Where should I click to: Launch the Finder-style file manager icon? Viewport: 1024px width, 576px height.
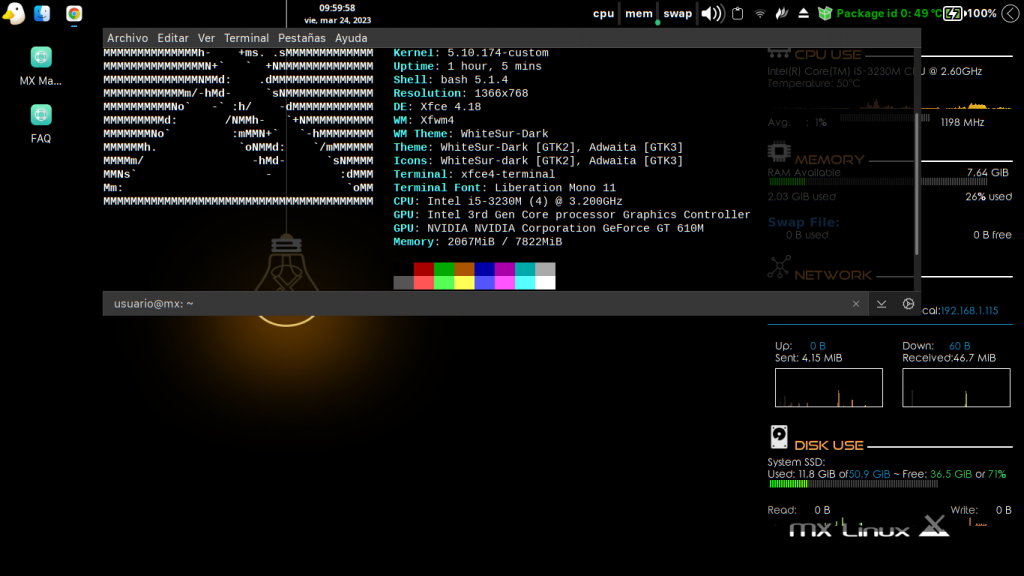click(43, 13)
